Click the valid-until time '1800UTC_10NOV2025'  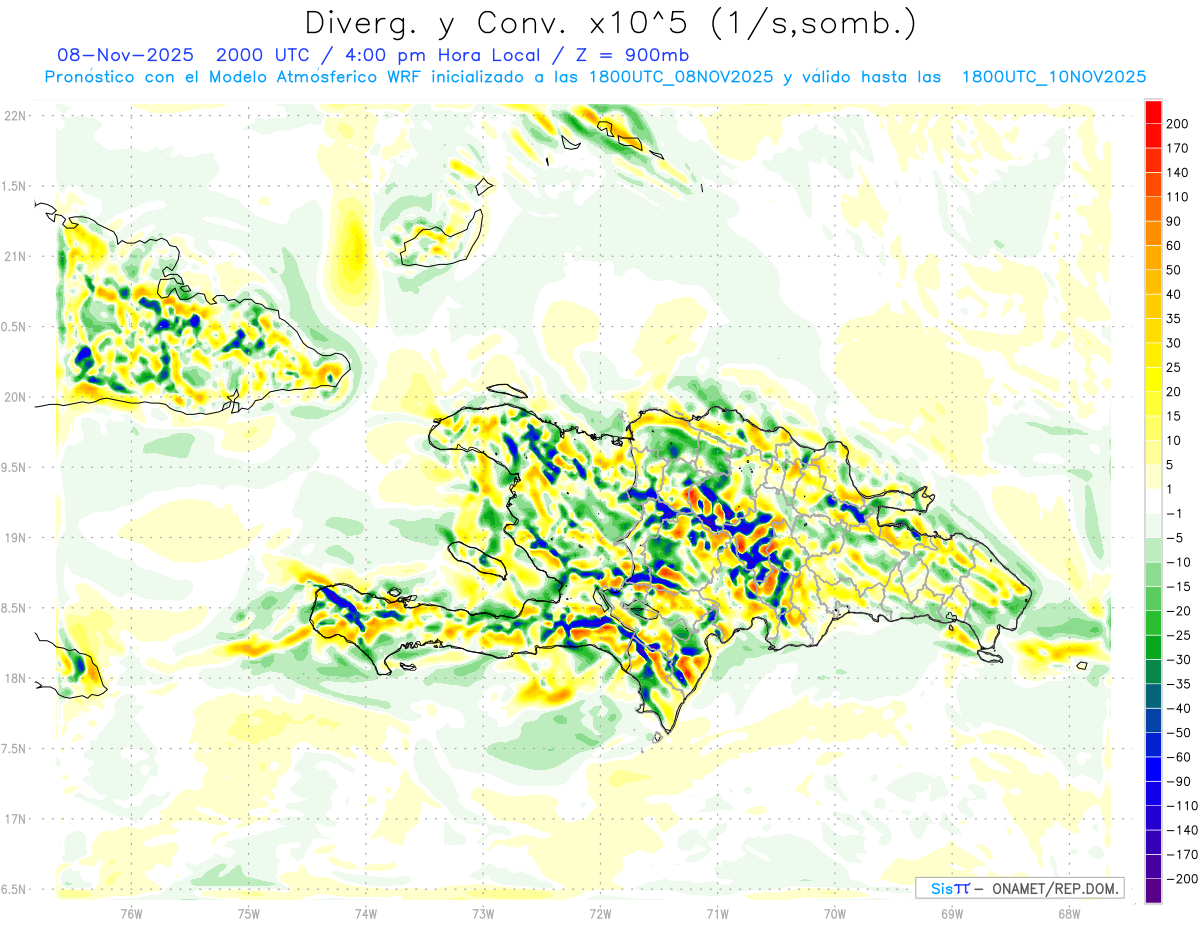click(x=1053, y=77)
